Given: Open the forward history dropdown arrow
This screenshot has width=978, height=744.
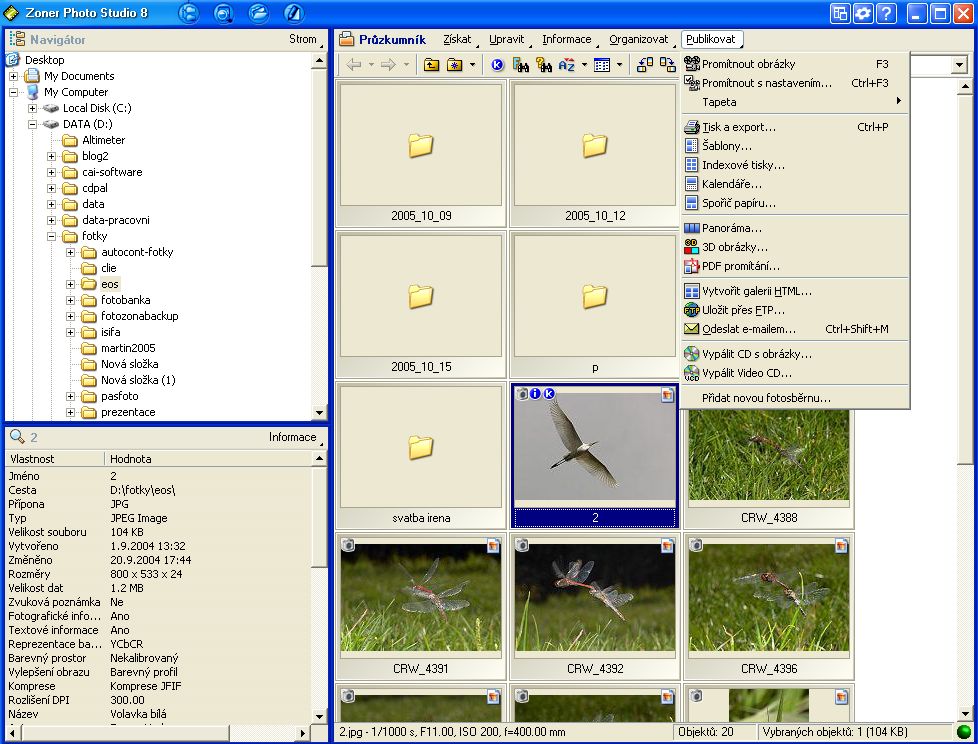Looking at the screenshot, I should 406,64.
